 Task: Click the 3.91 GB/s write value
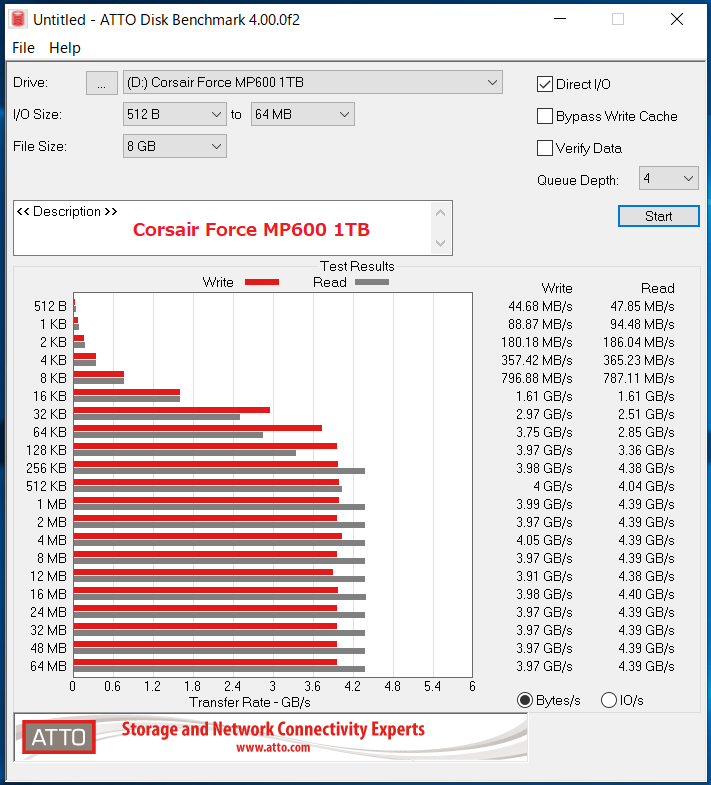click(544, 576)
